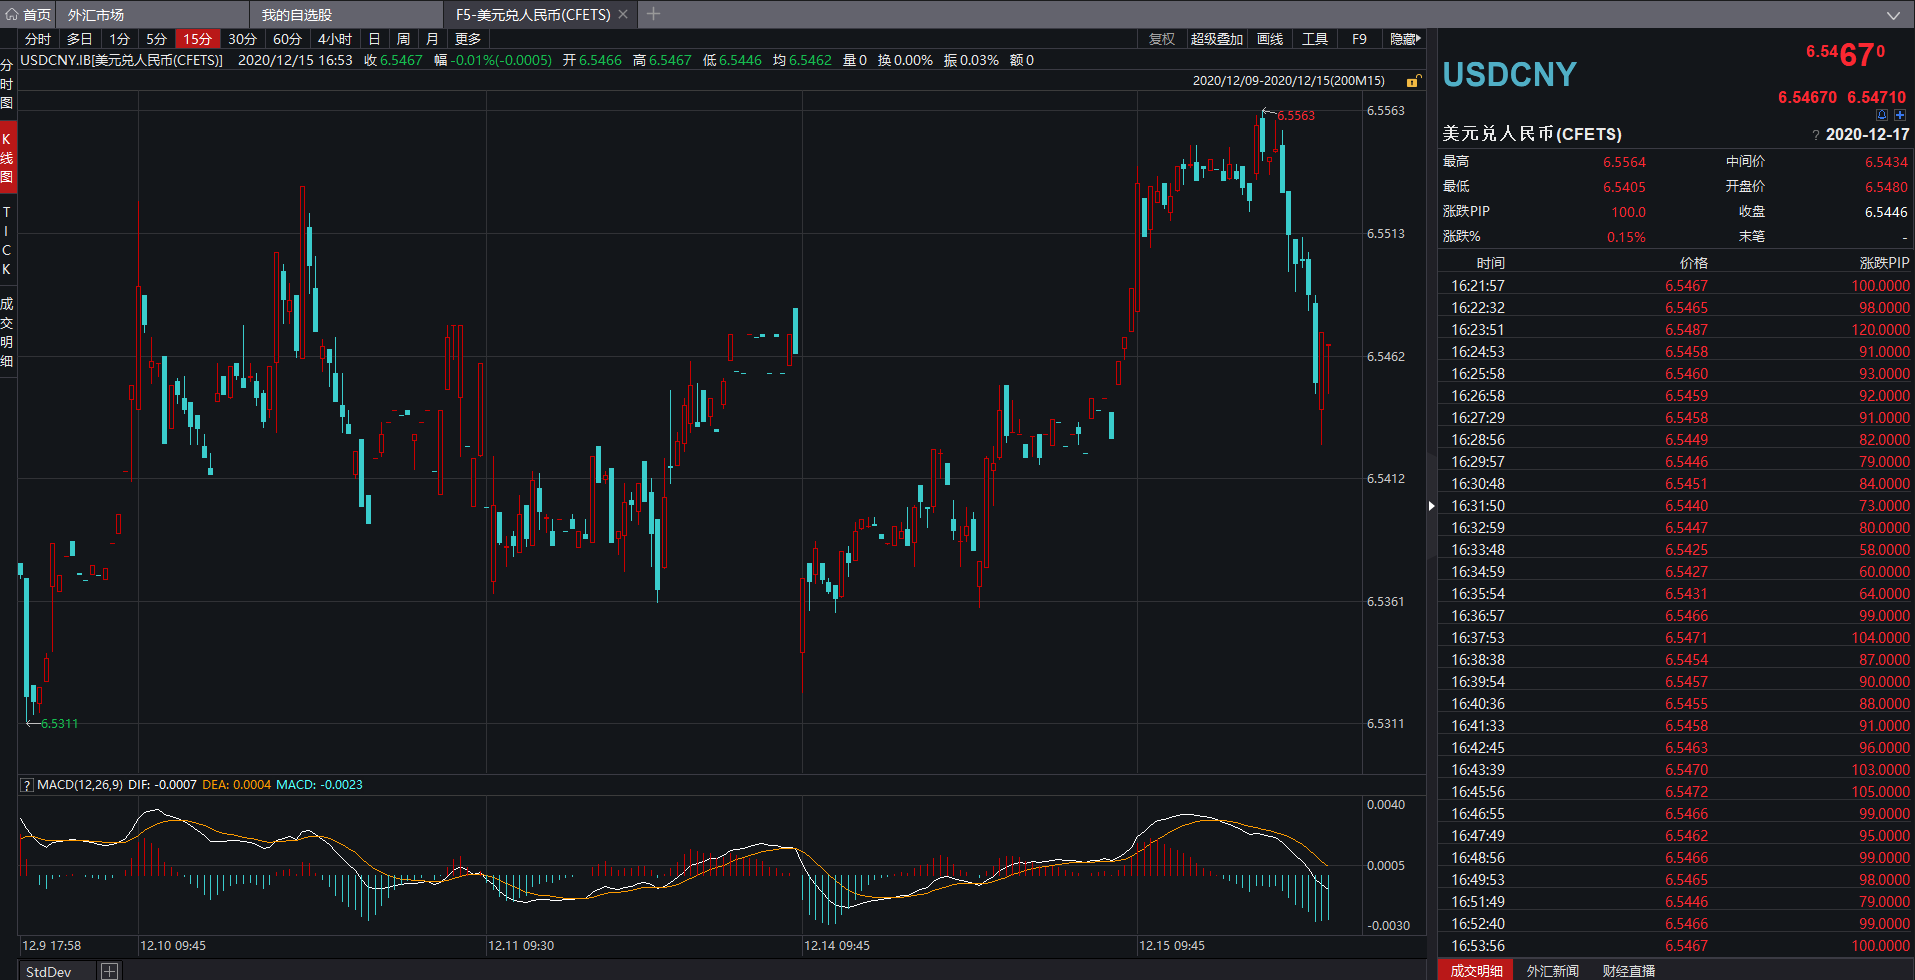
Task: Expand the tab list chevron at top right
Action: click(x=1893, y=15)
